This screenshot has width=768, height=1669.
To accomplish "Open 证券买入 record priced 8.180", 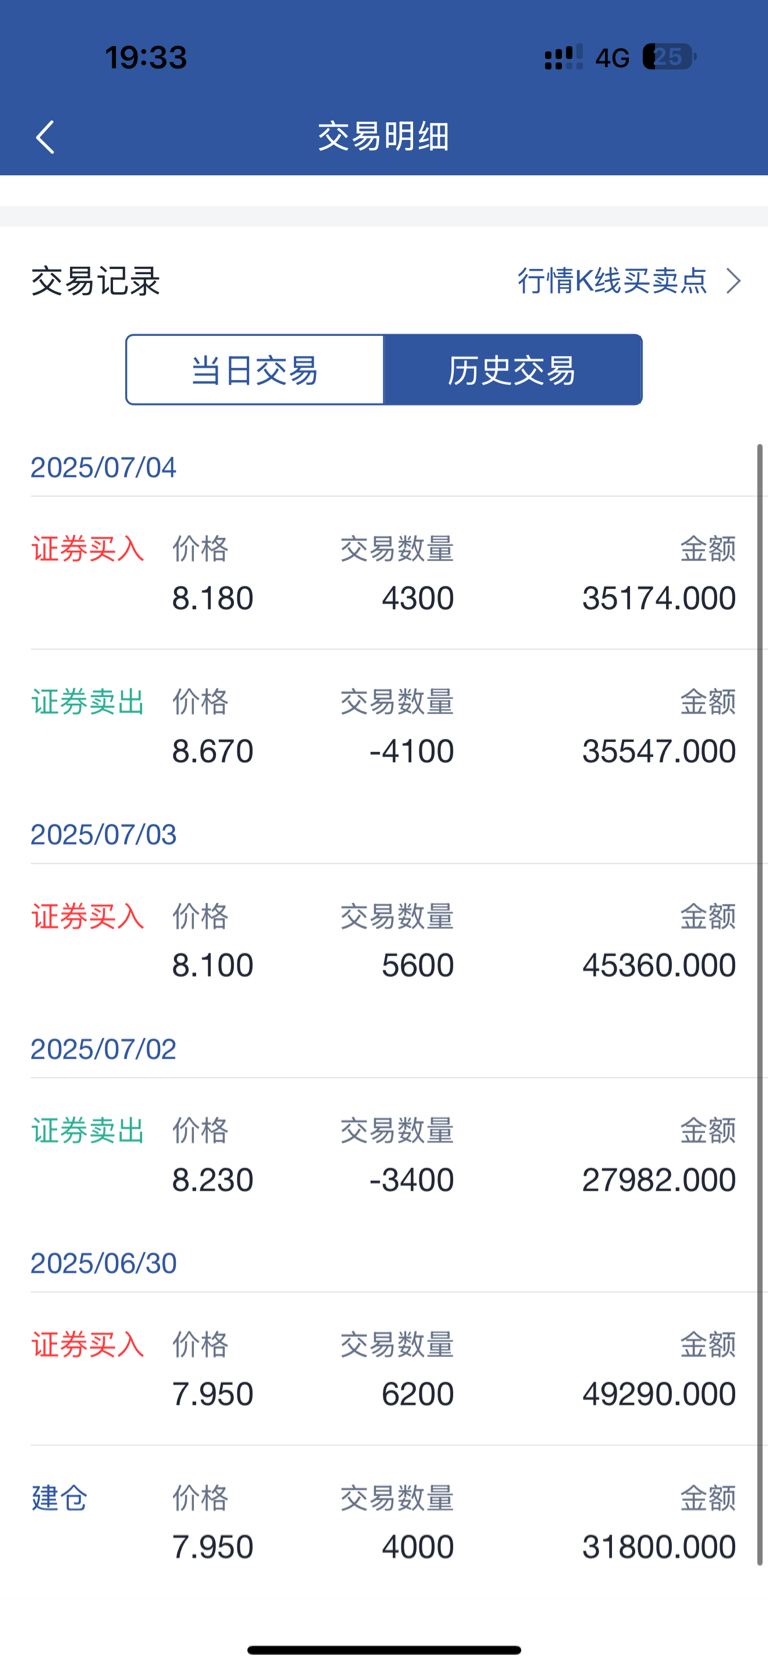I will (384, 573).
